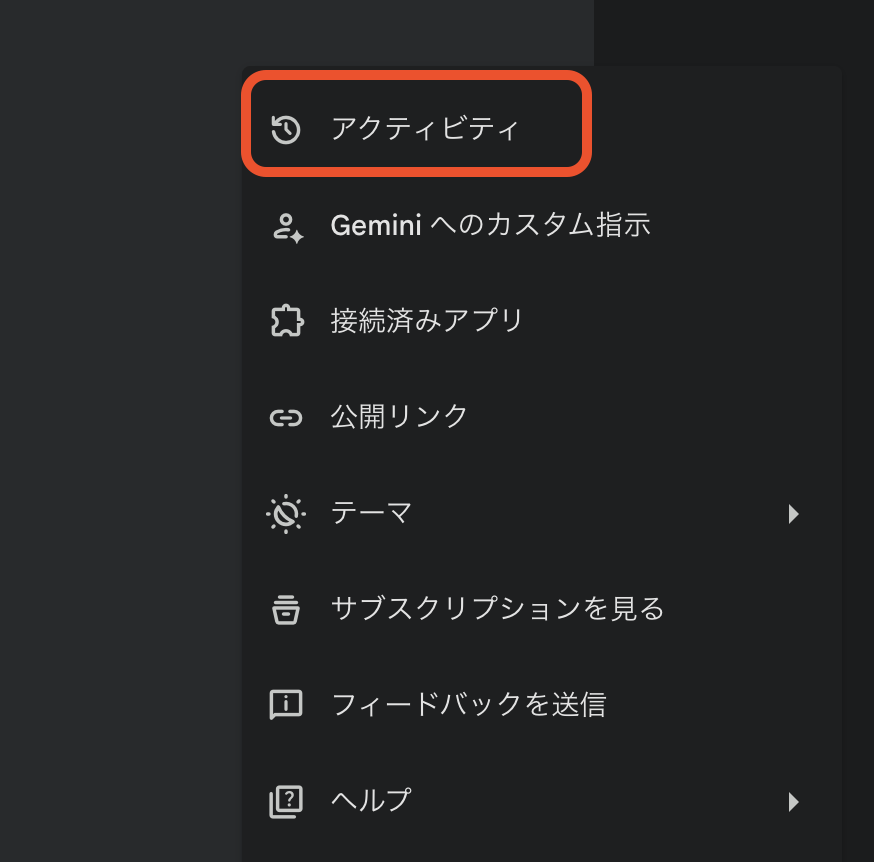Click the empty dark sidebar left of the menu

[120, 450]
